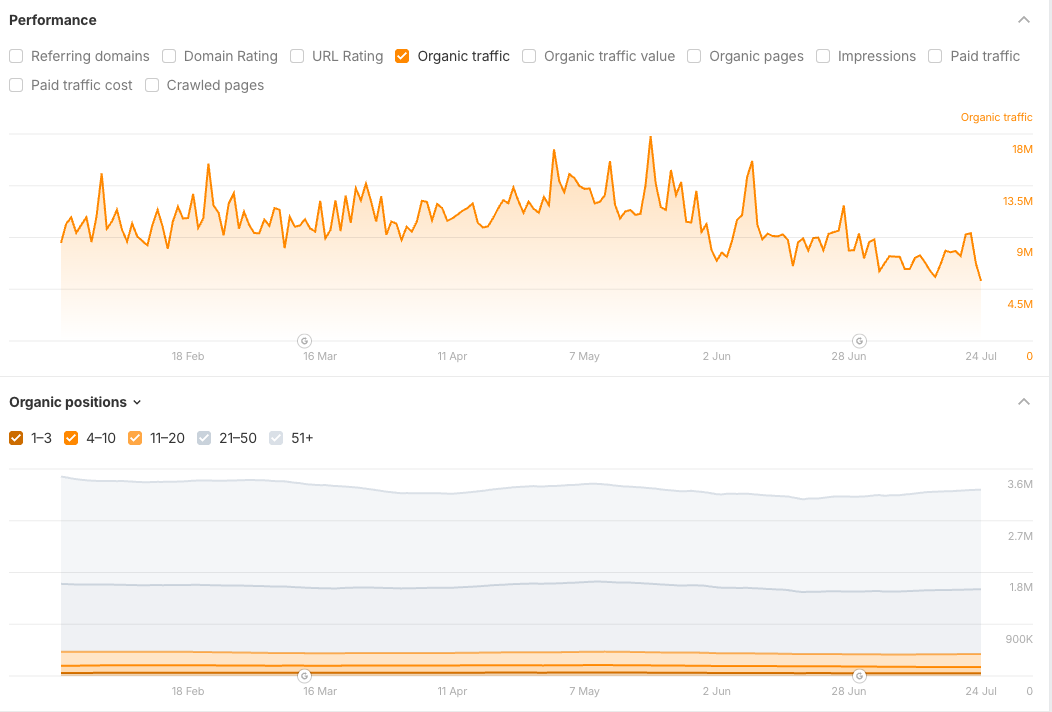The height and width of the screenshot is (712, 1052).
Task: Collapse the Performance section
Action: (1023, 20)
